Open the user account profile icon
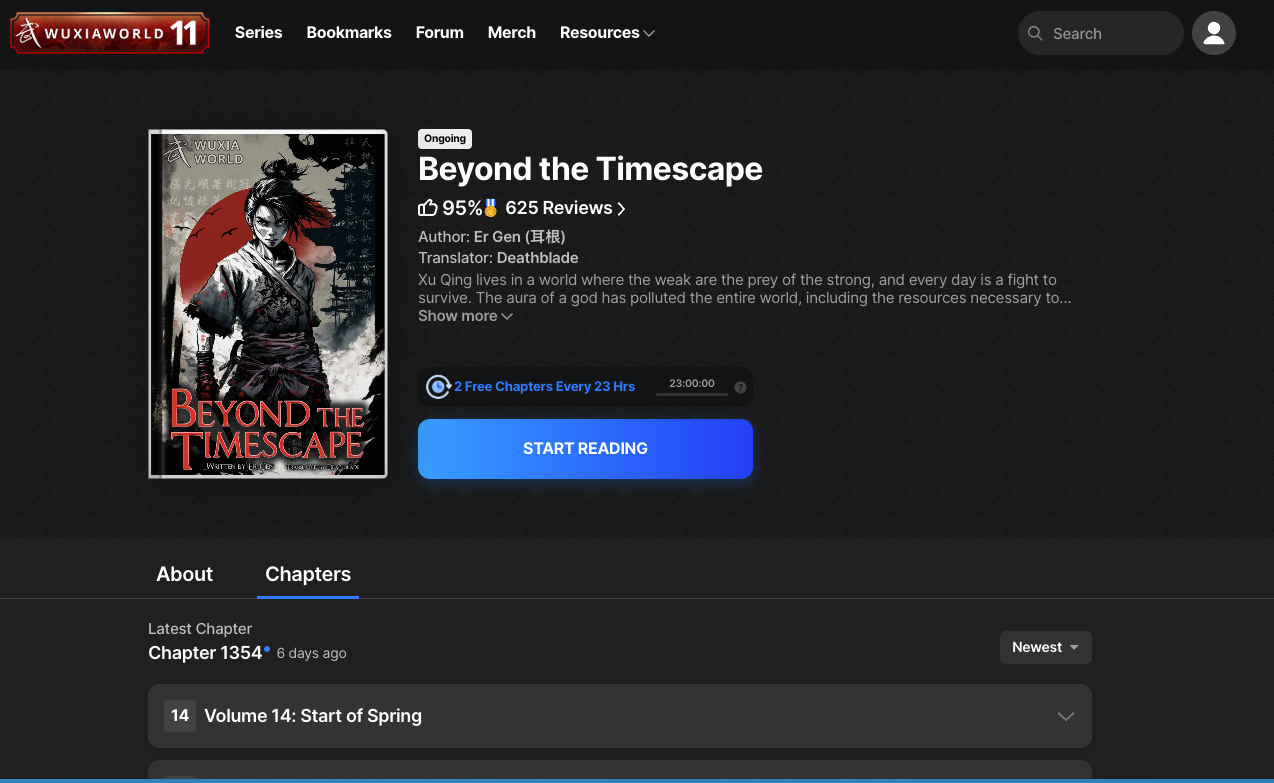This screenshot has width=1274, height=783. pyautogui.click(x=1213, y=32)
